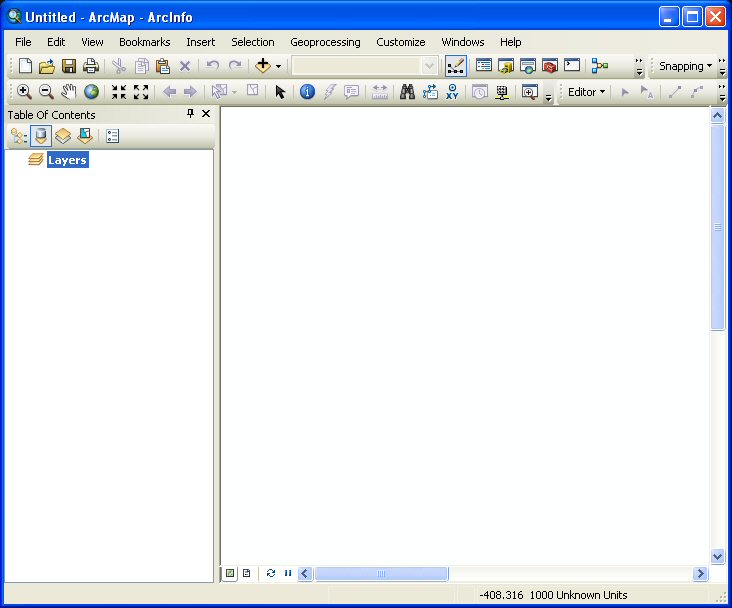This screenshot has height=608, width=732.
Task: Open the Selection menu
Action: tap(253, 42)
